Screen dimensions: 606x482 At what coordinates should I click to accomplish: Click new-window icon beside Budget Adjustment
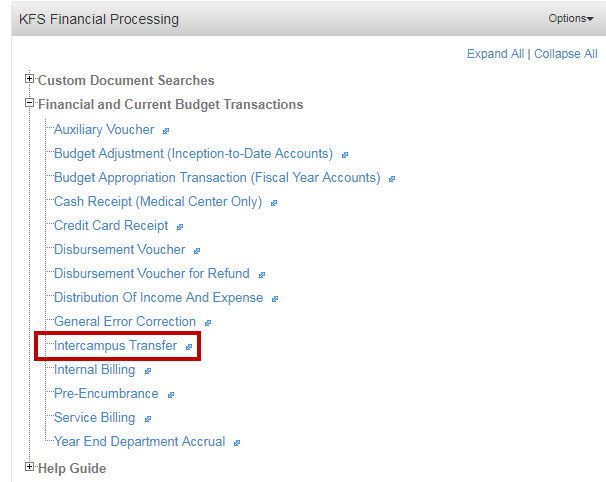[345, 155]
